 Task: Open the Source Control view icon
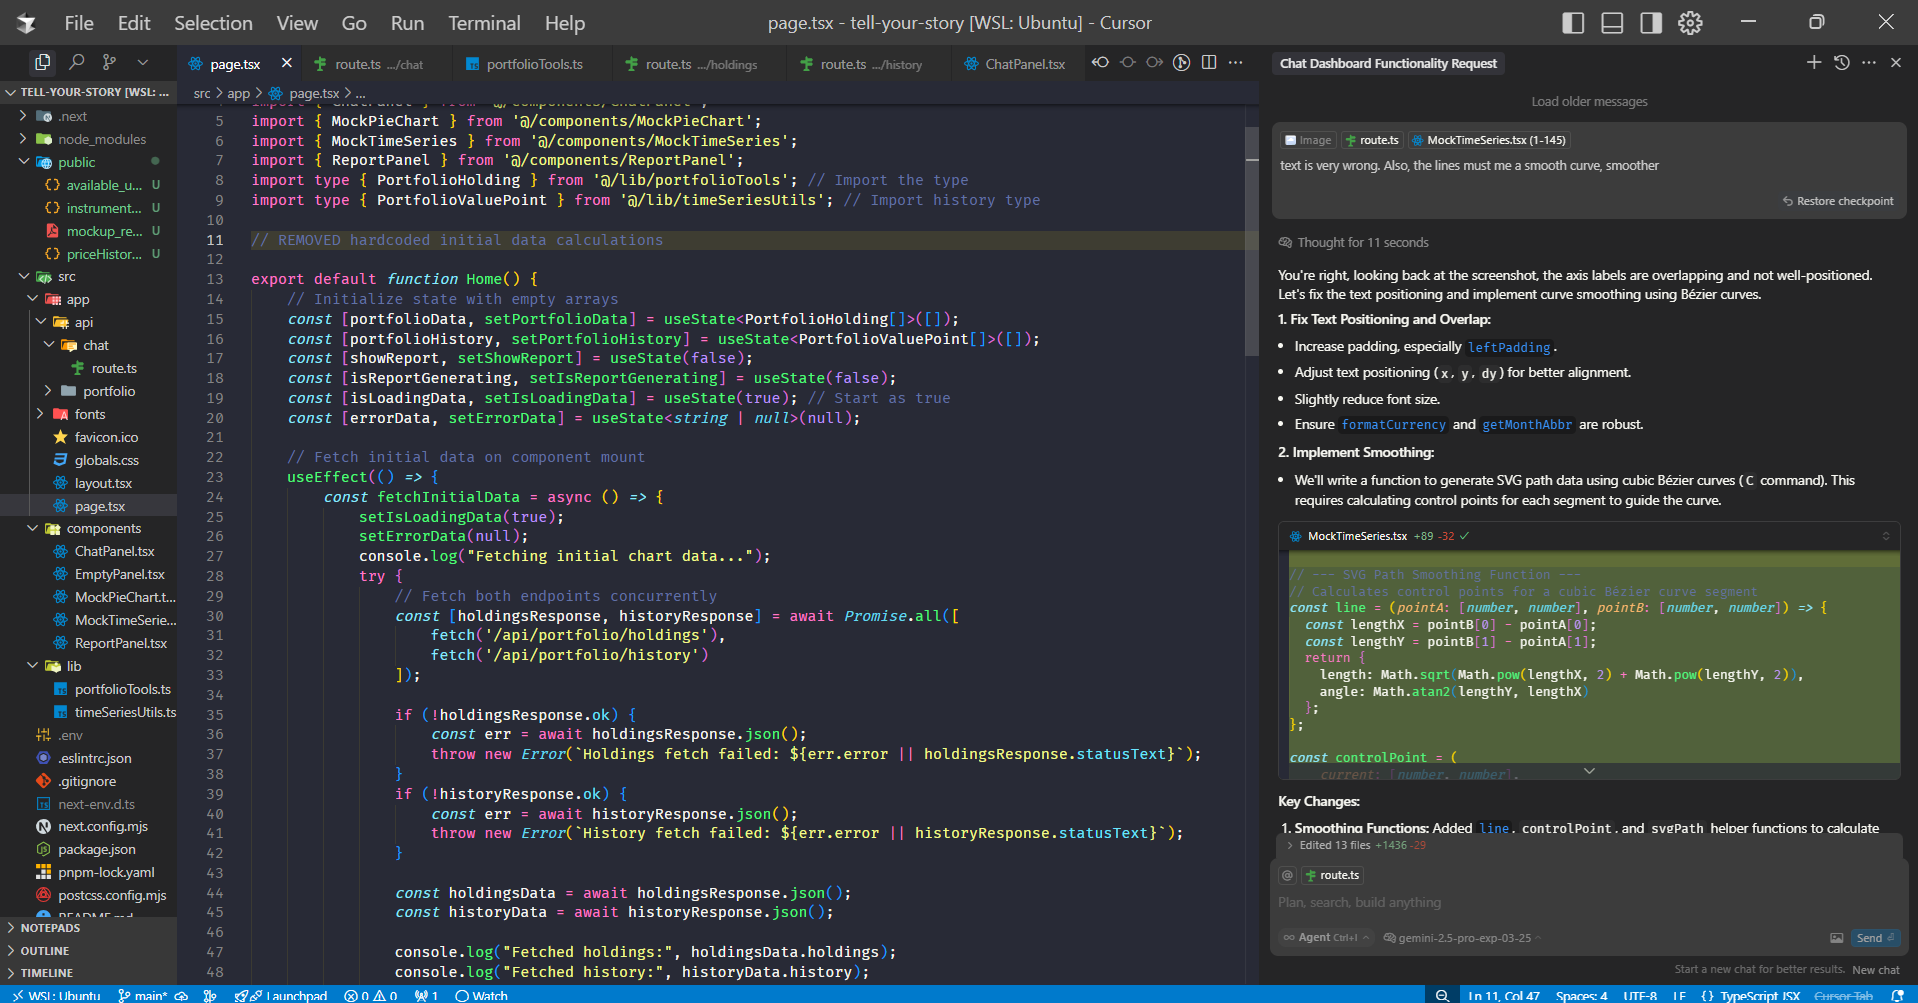(109, 63)
